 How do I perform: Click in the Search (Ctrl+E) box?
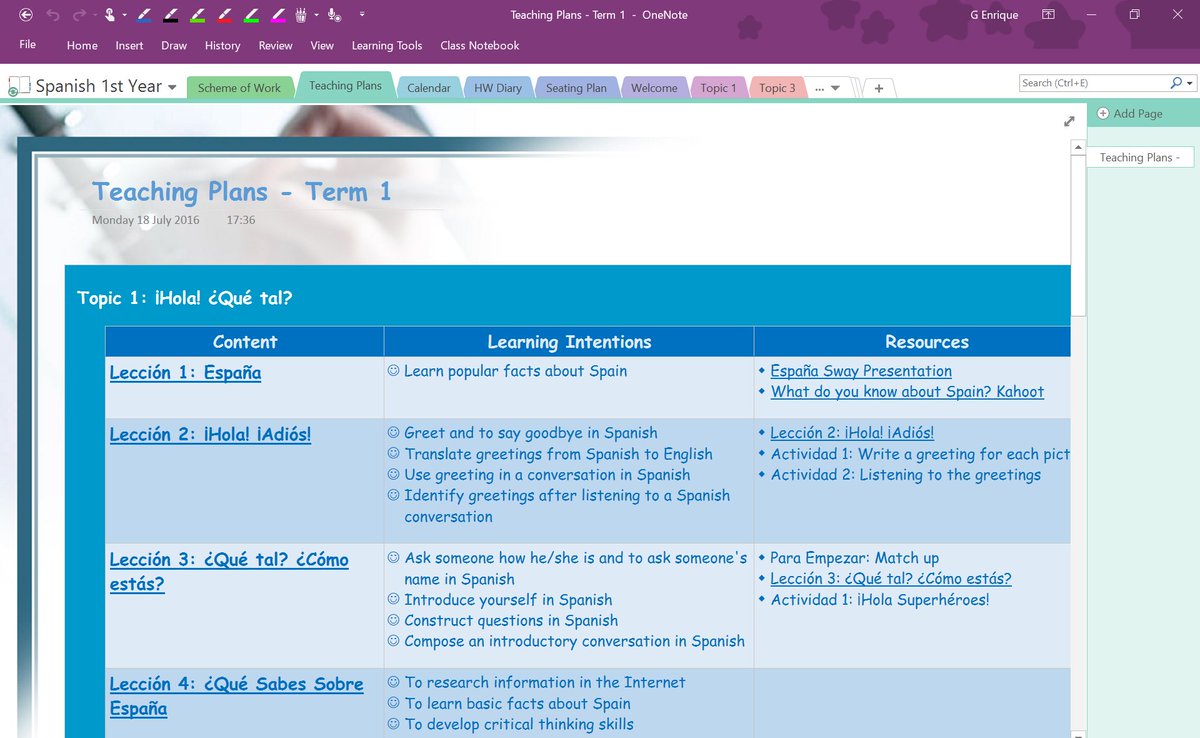(x=1093, y=83)
